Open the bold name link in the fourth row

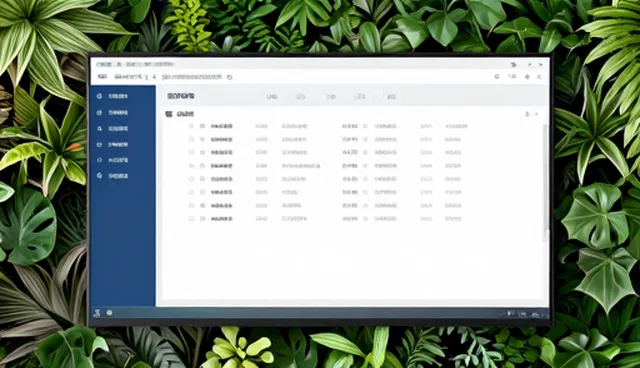coord(222,166)
